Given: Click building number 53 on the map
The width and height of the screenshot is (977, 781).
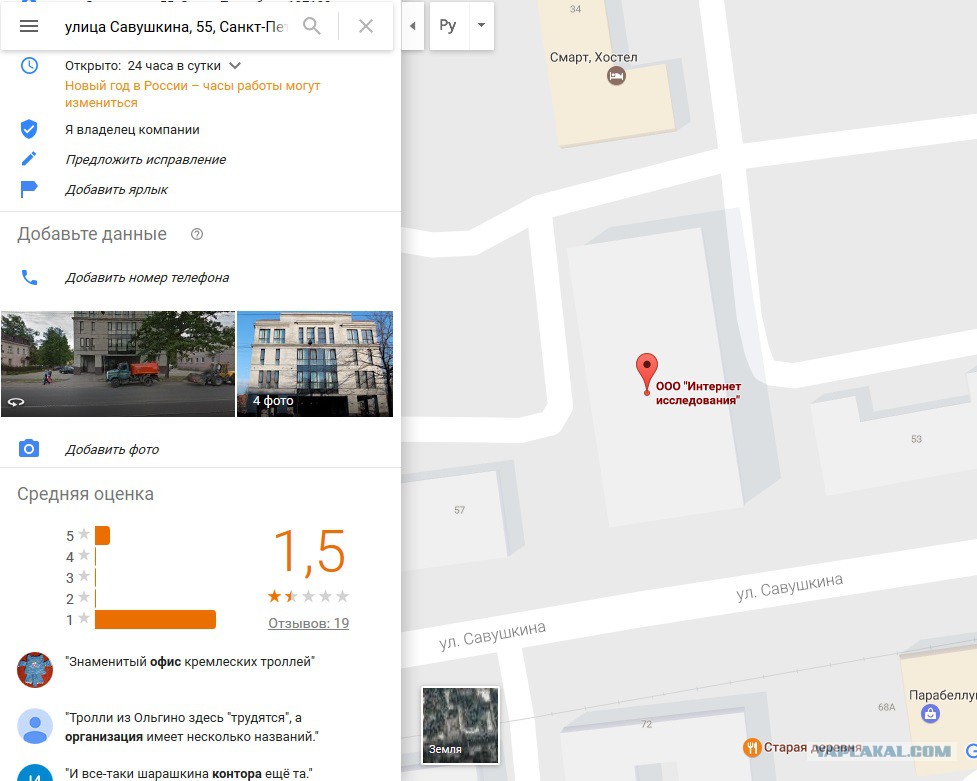Looking at the screenshot, I should [916, 439].
